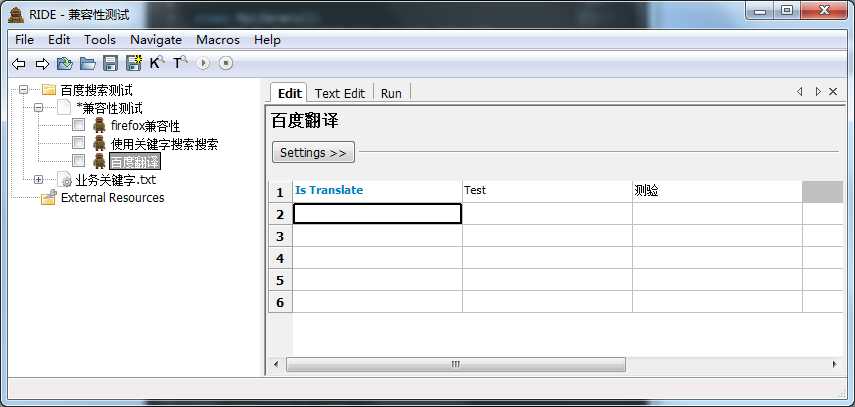This screenshot has height=407, width=855.
Task: Click the grid scrollbar's left arrow
Action: pyautogui.click(x=276, y=364)
